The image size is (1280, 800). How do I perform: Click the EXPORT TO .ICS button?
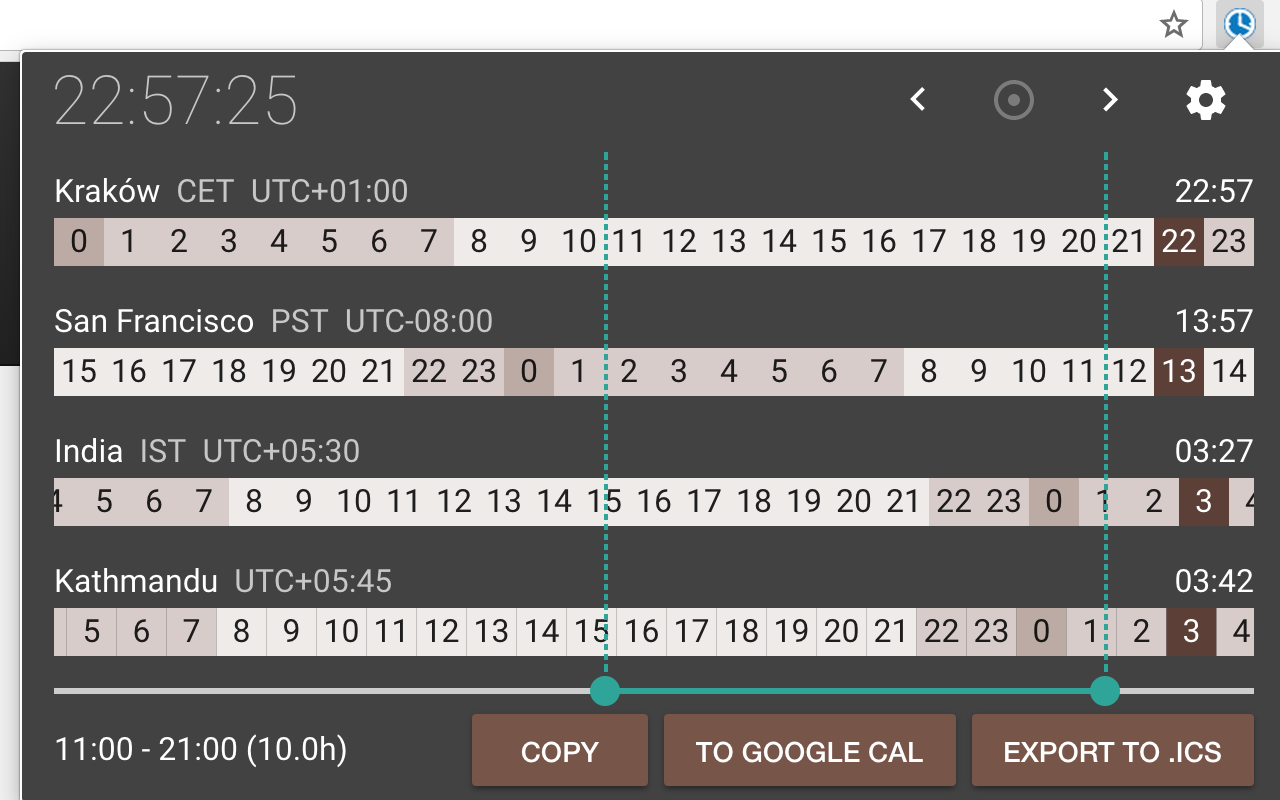pyautogui.click(x=1112, y=751)
